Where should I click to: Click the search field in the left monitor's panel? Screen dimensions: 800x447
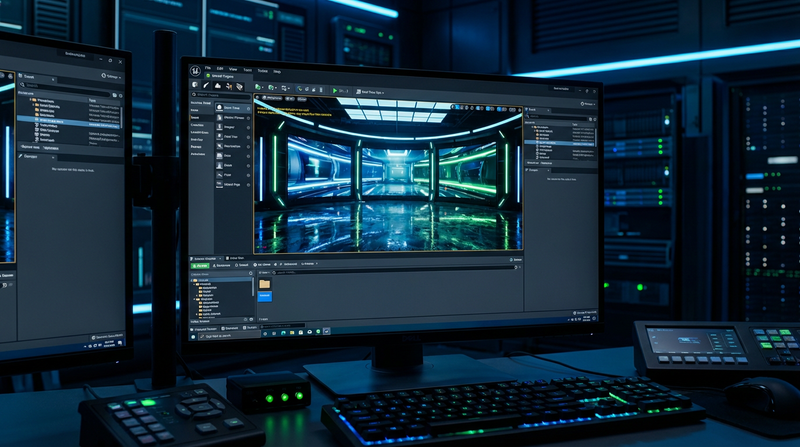(x=66, y=89)
